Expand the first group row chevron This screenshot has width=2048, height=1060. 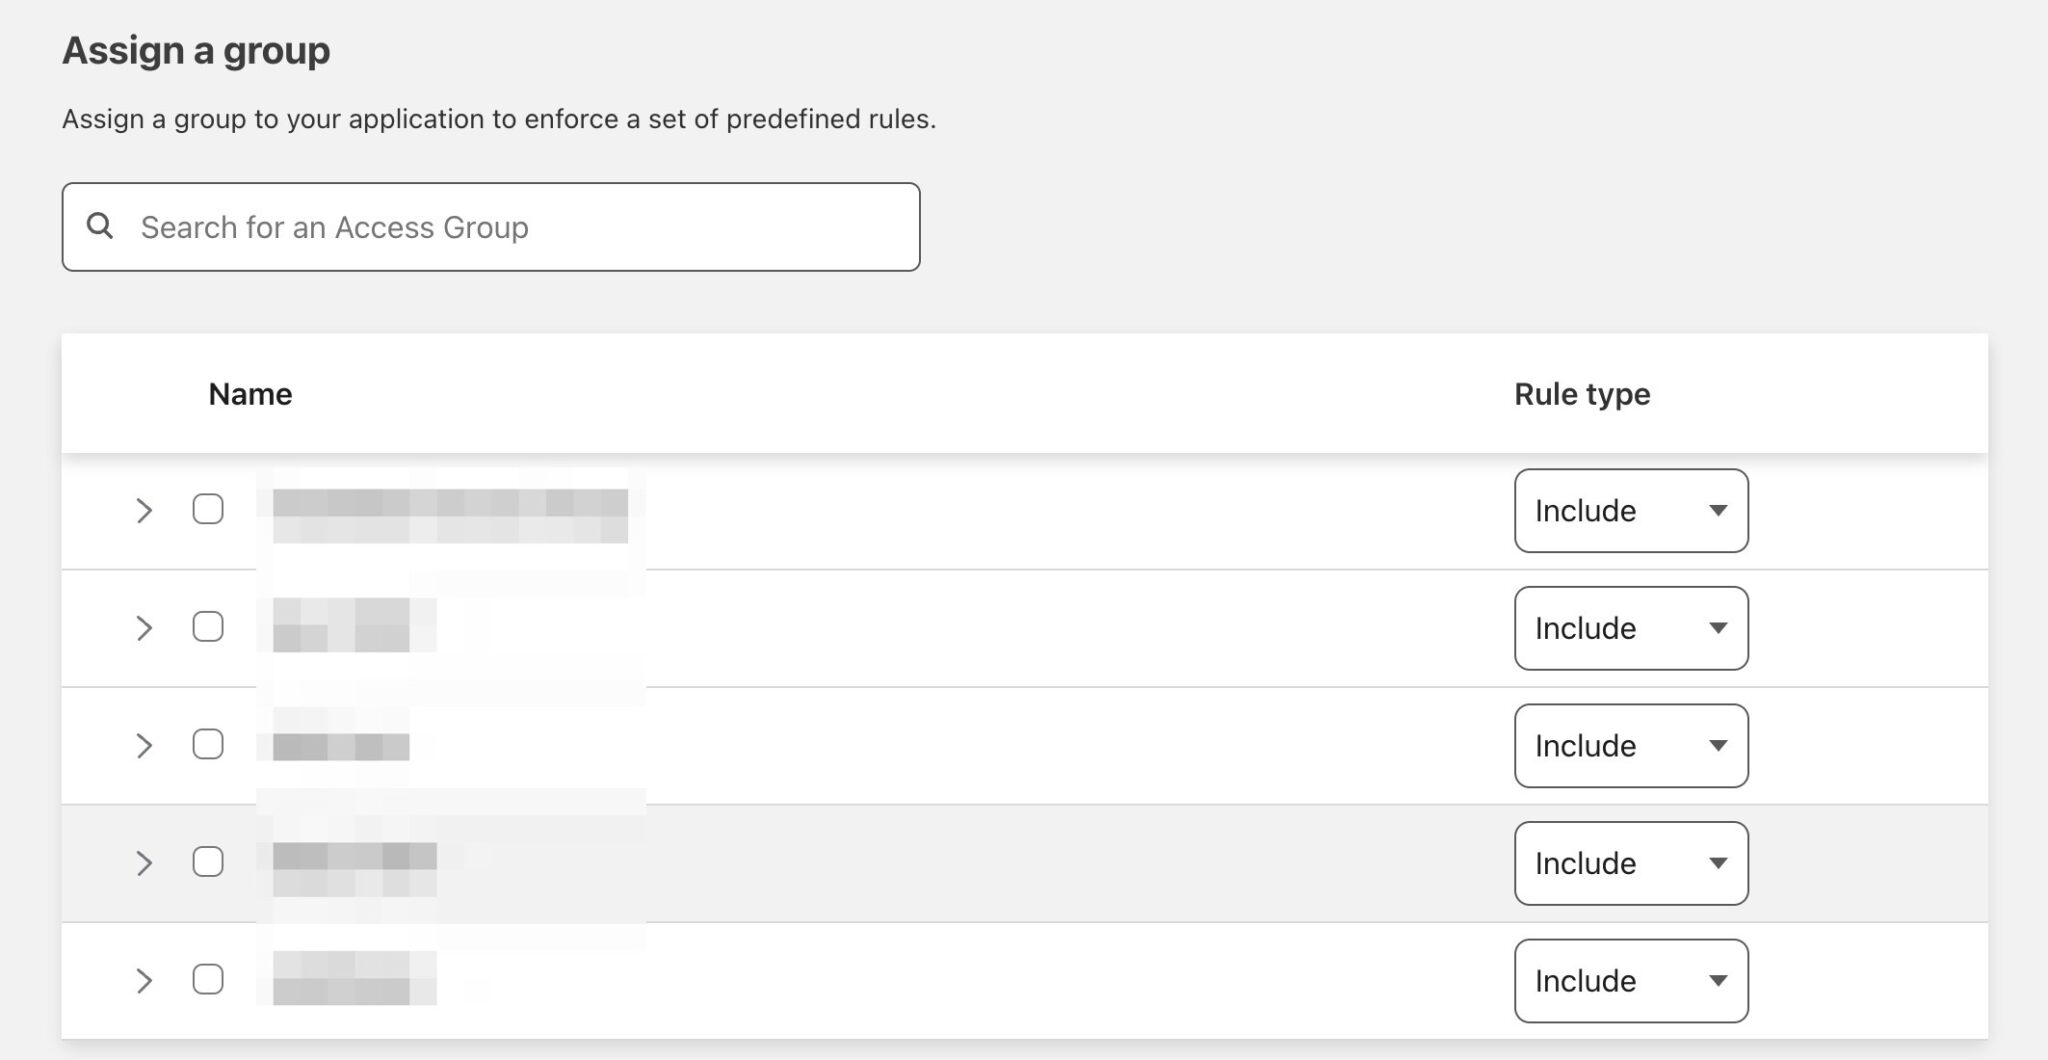[x=146, y=511]
